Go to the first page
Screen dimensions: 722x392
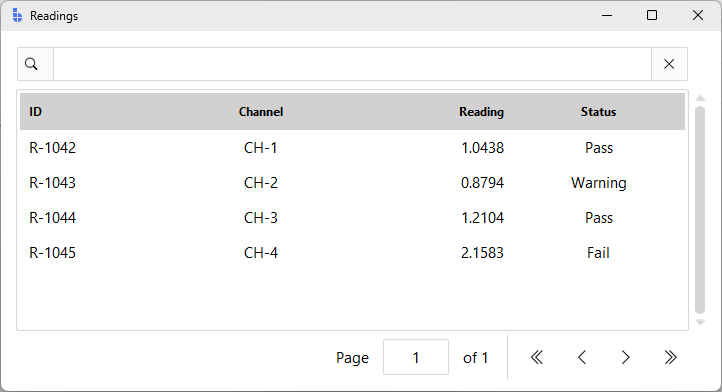coord(537,357)
